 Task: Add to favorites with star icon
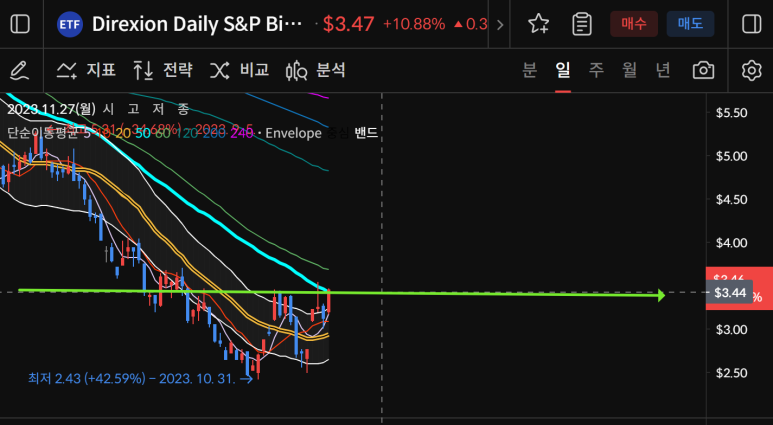point(538,24)
